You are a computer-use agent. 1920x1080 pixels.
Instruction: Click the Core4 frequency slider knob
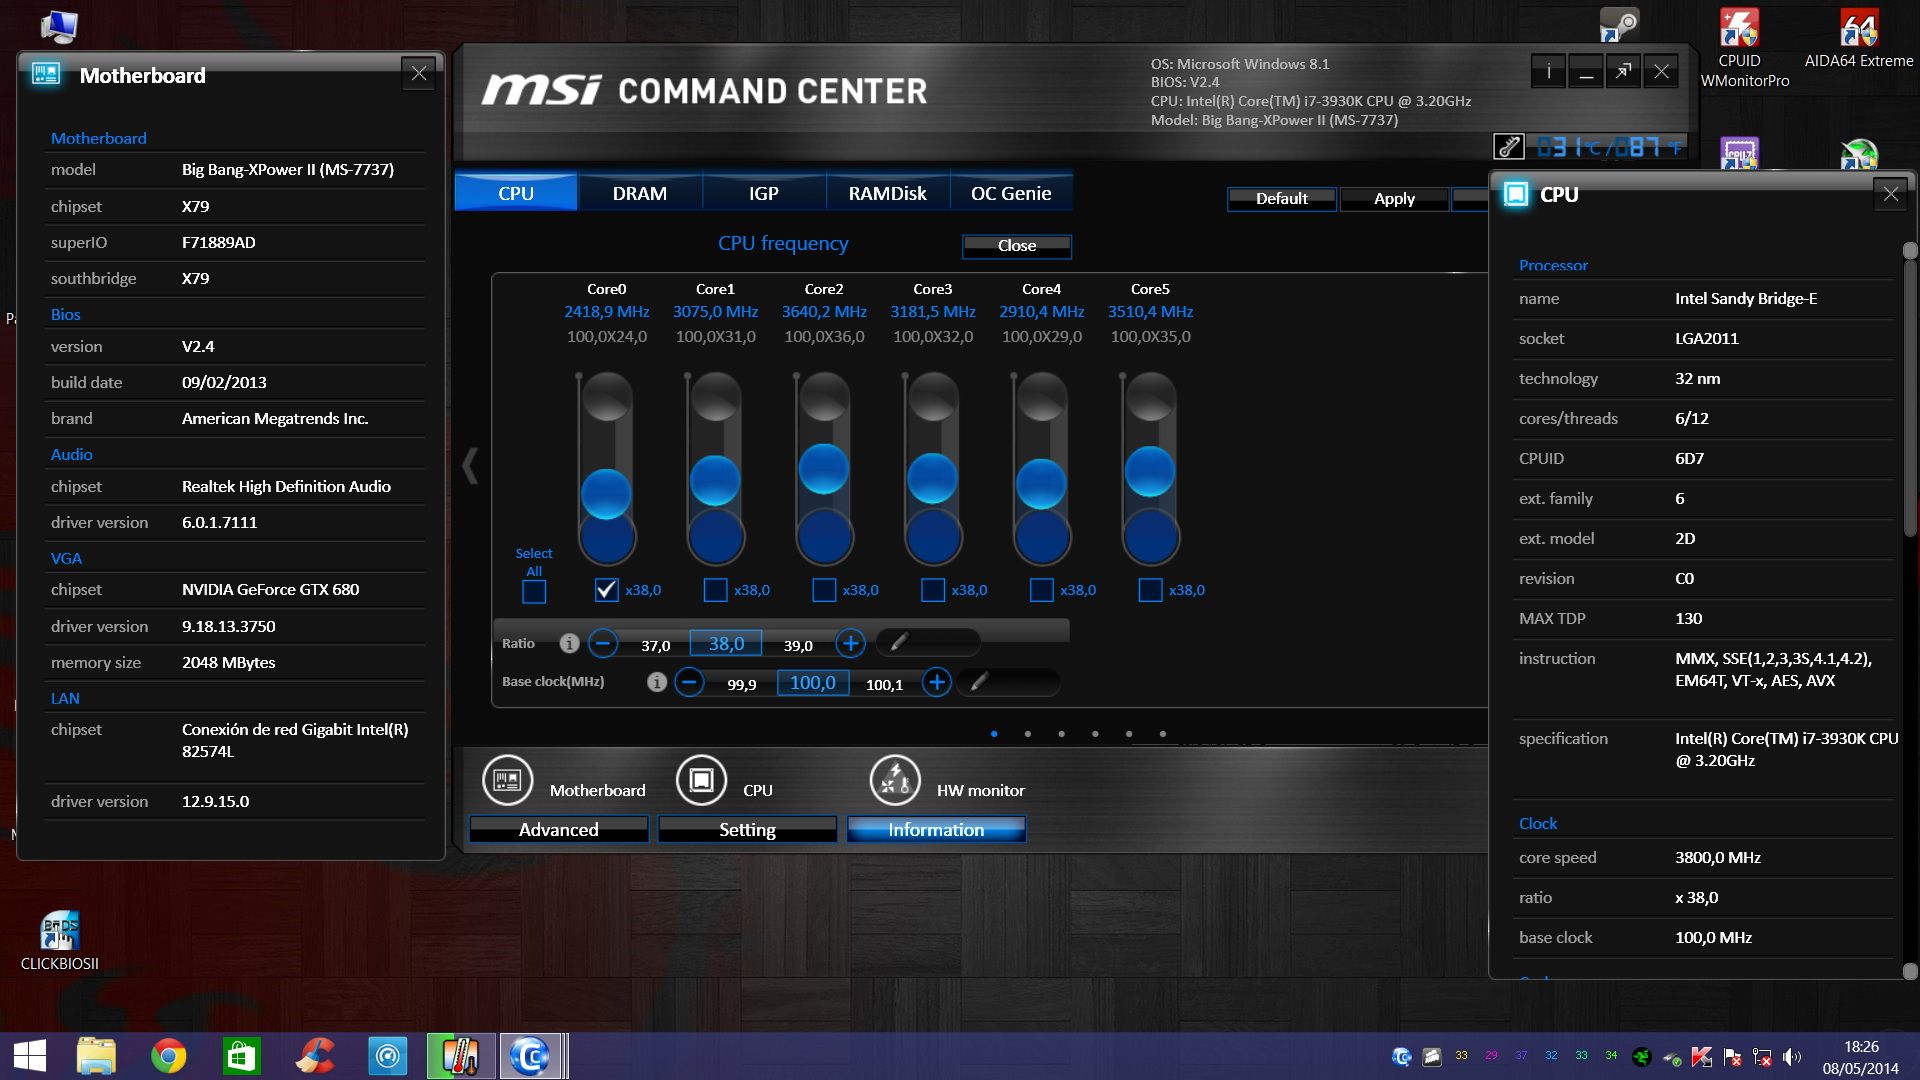(x=1041, y=484)
